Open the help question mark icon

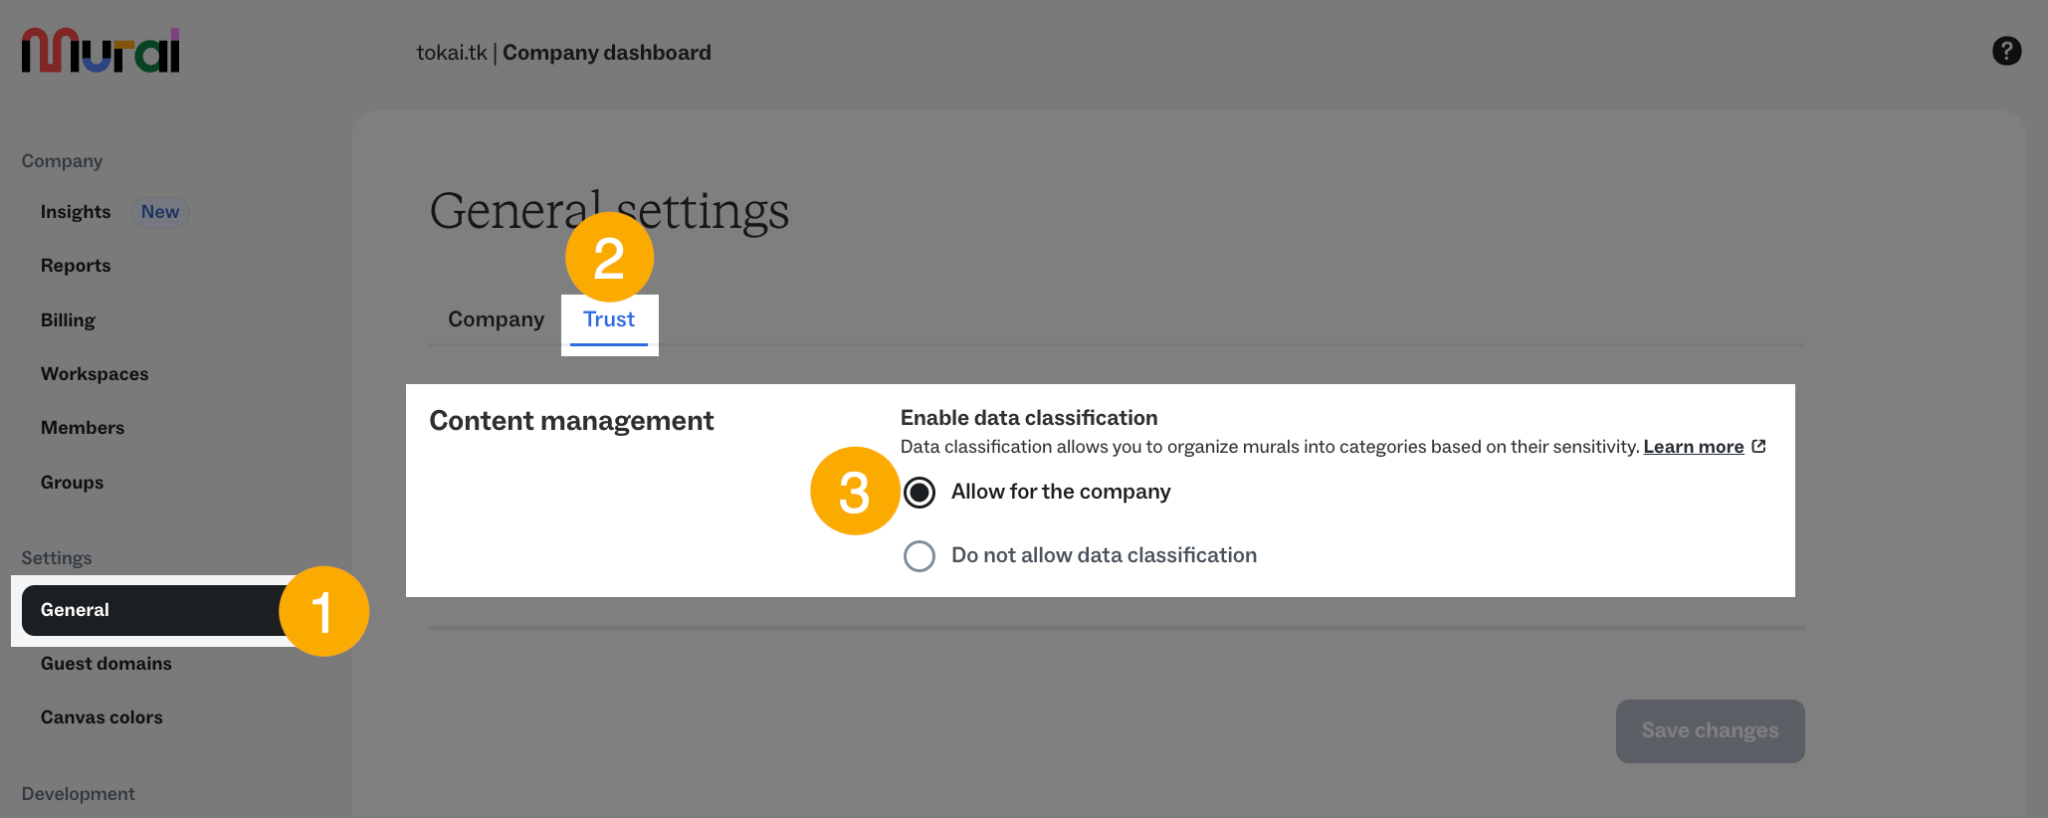click(x=2006, y=51)
